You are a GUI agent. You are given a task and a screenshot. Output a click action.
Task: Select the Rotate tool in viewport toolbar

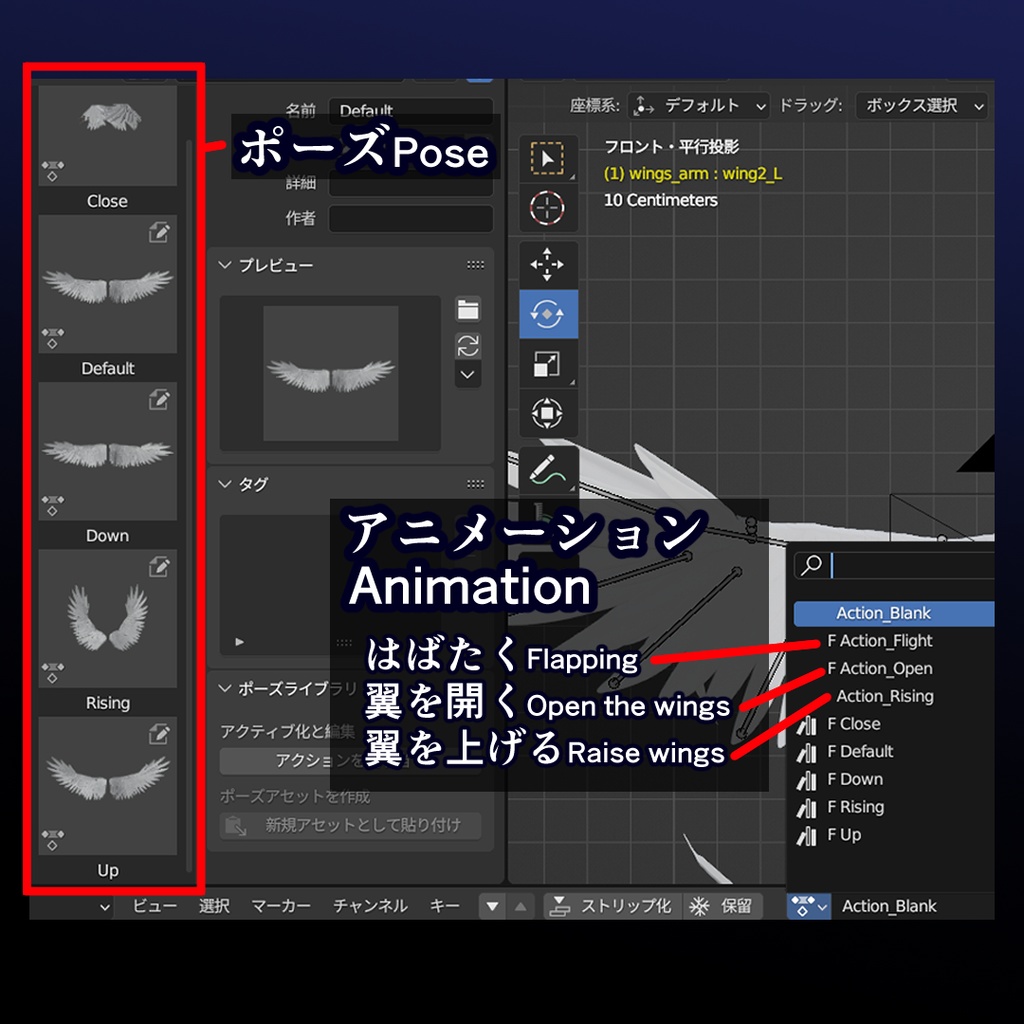click(547, 313)
